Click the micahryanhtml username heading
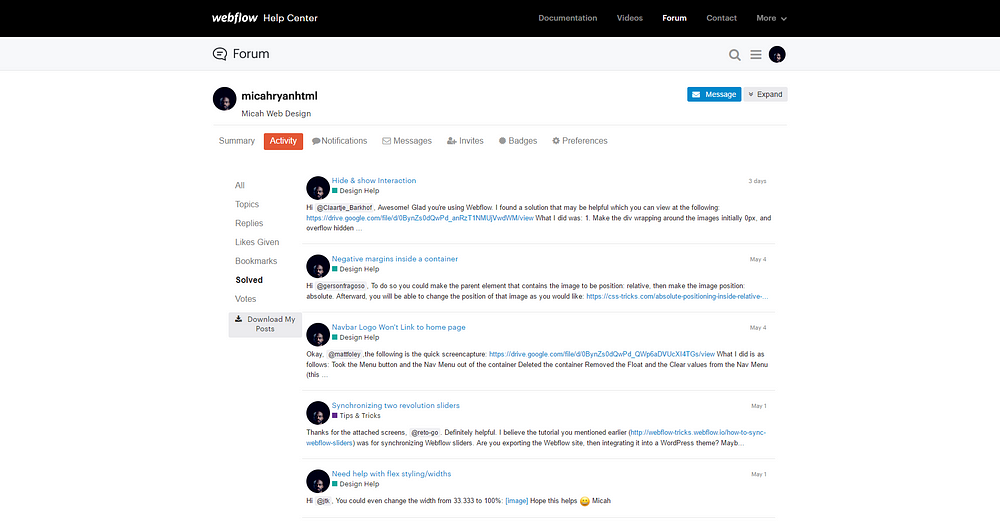 (x=279, y=96)
